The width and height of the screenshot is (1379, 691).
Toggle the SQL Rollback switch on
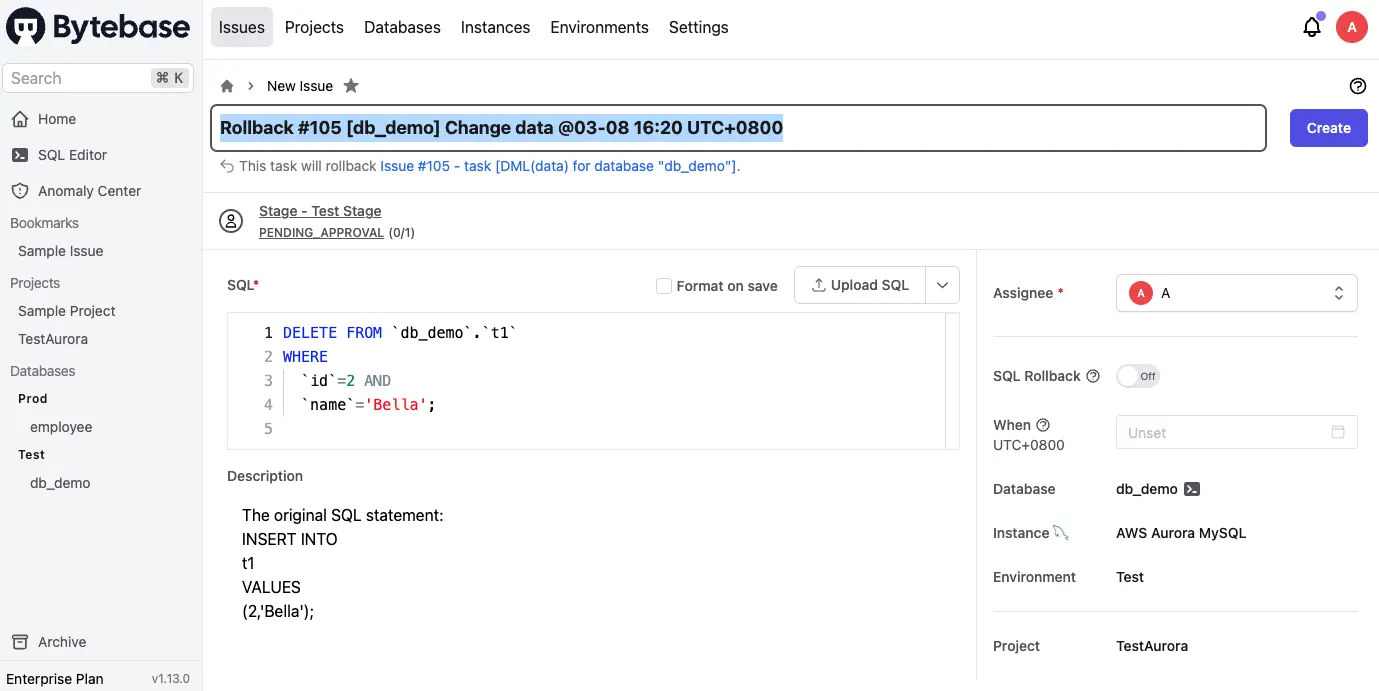pos(1138,376)
